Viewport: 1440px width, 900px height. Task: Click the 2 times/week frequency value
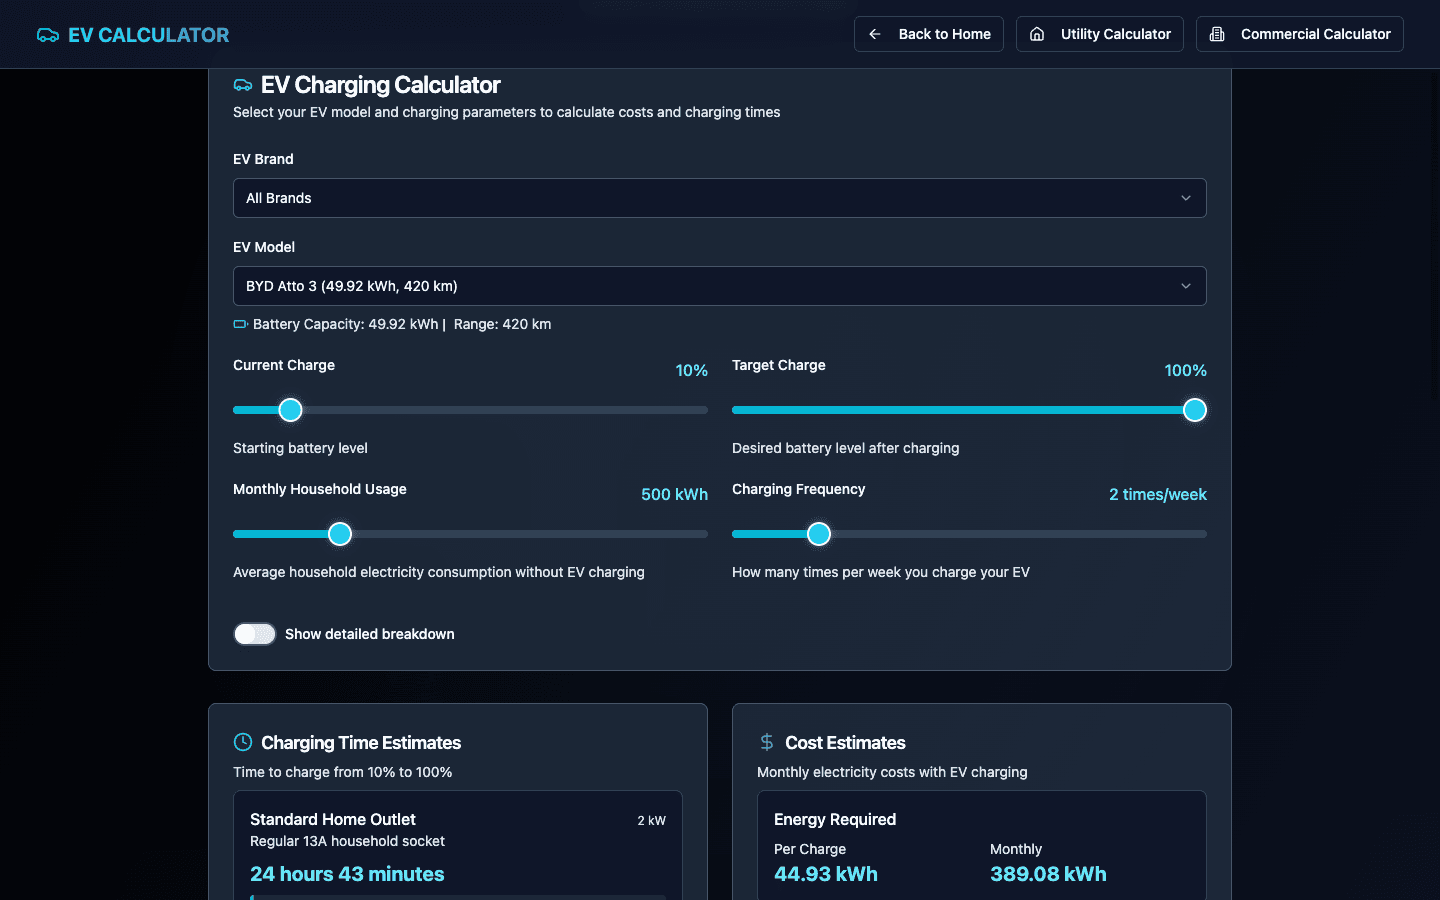[1158, 494]
